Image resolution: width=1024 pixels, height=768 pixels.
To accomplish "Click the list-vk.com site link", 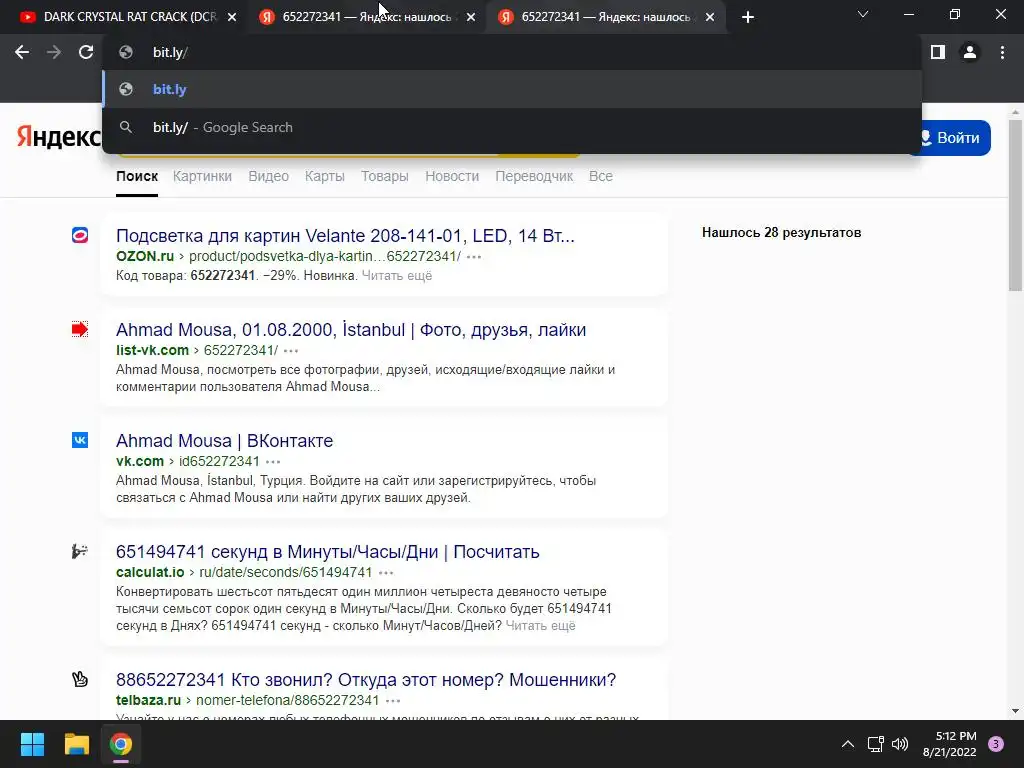I will pyautogui.click(x=152, y=350).
